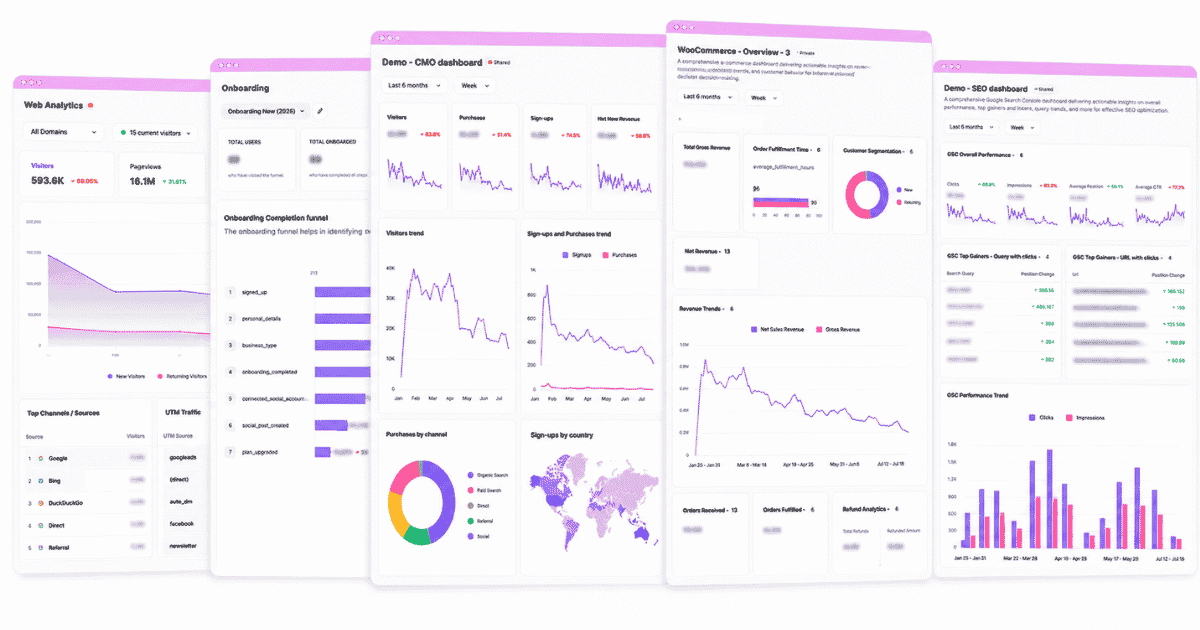Open the Week dropdown in SEO dashboard
This screenshot has width=1200, height=630.
(x=1020, y=127)
